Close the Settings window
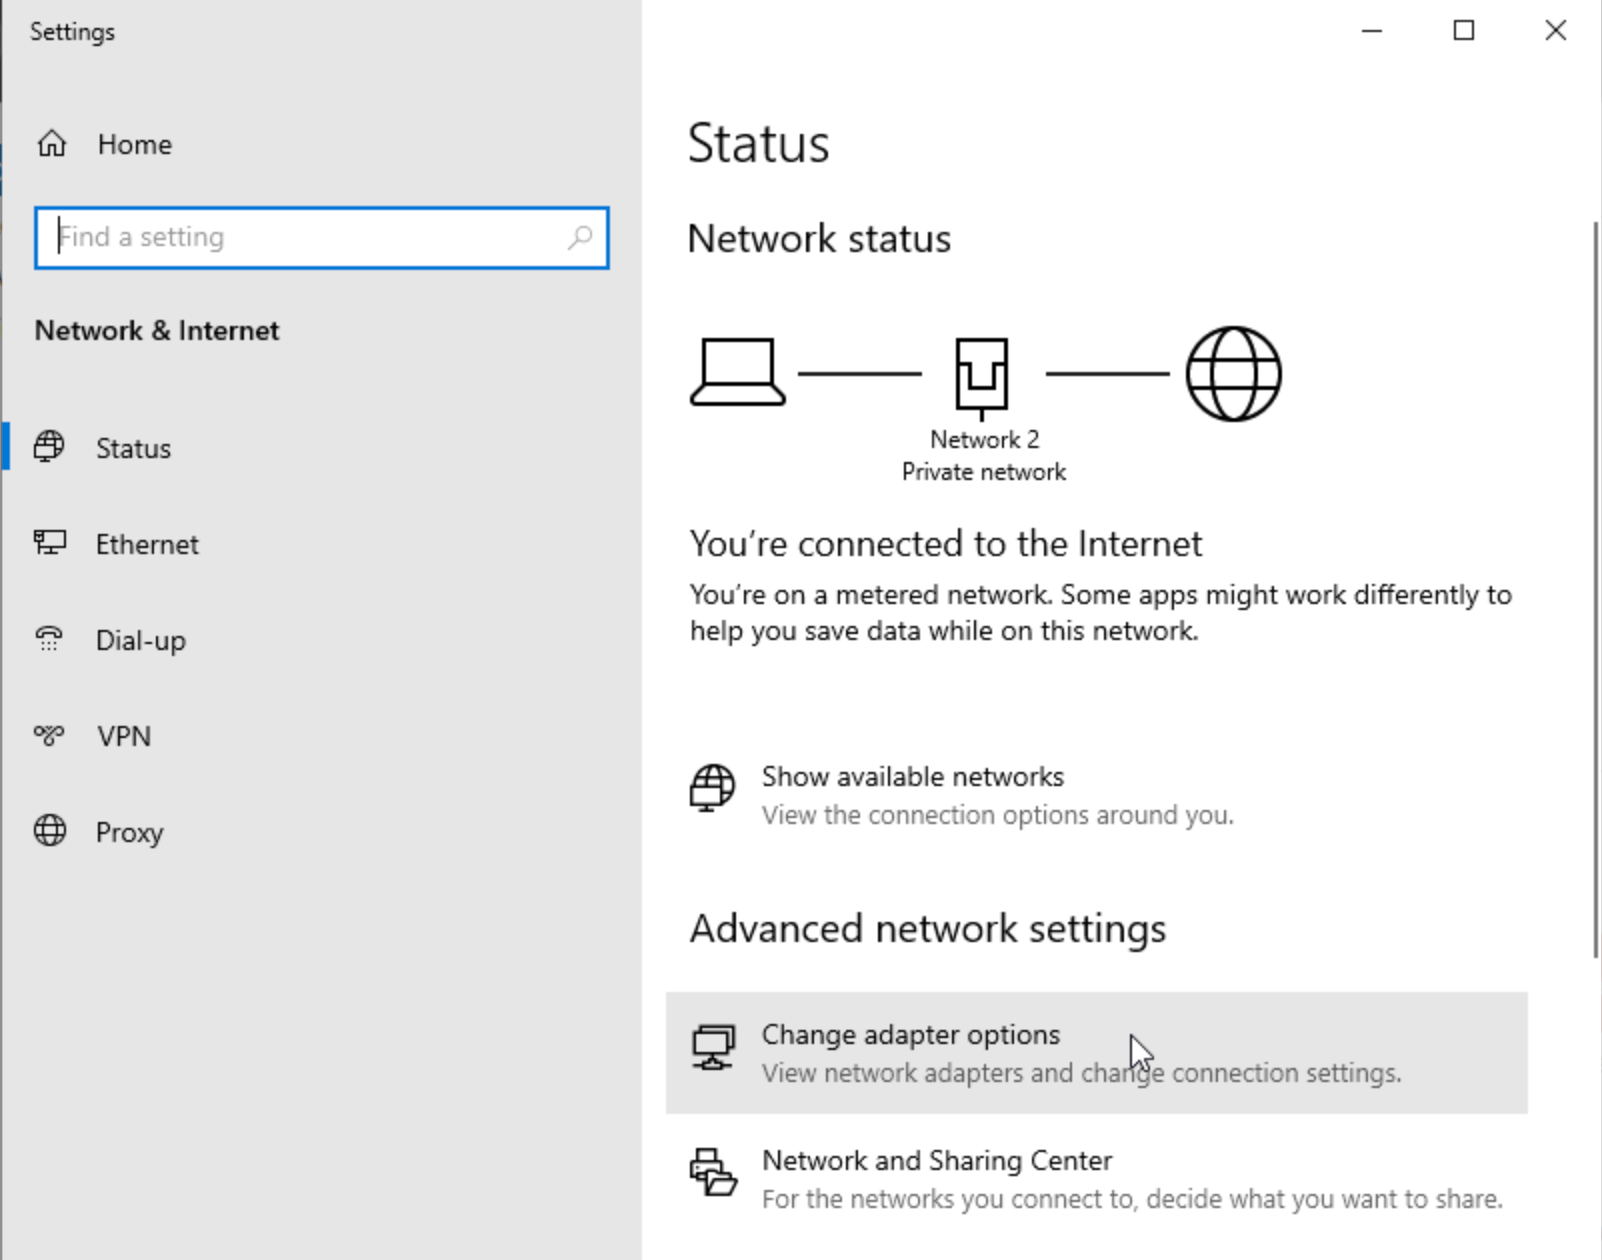The width and height of the screenshot is (1602, 1260). coord(1555,31)
